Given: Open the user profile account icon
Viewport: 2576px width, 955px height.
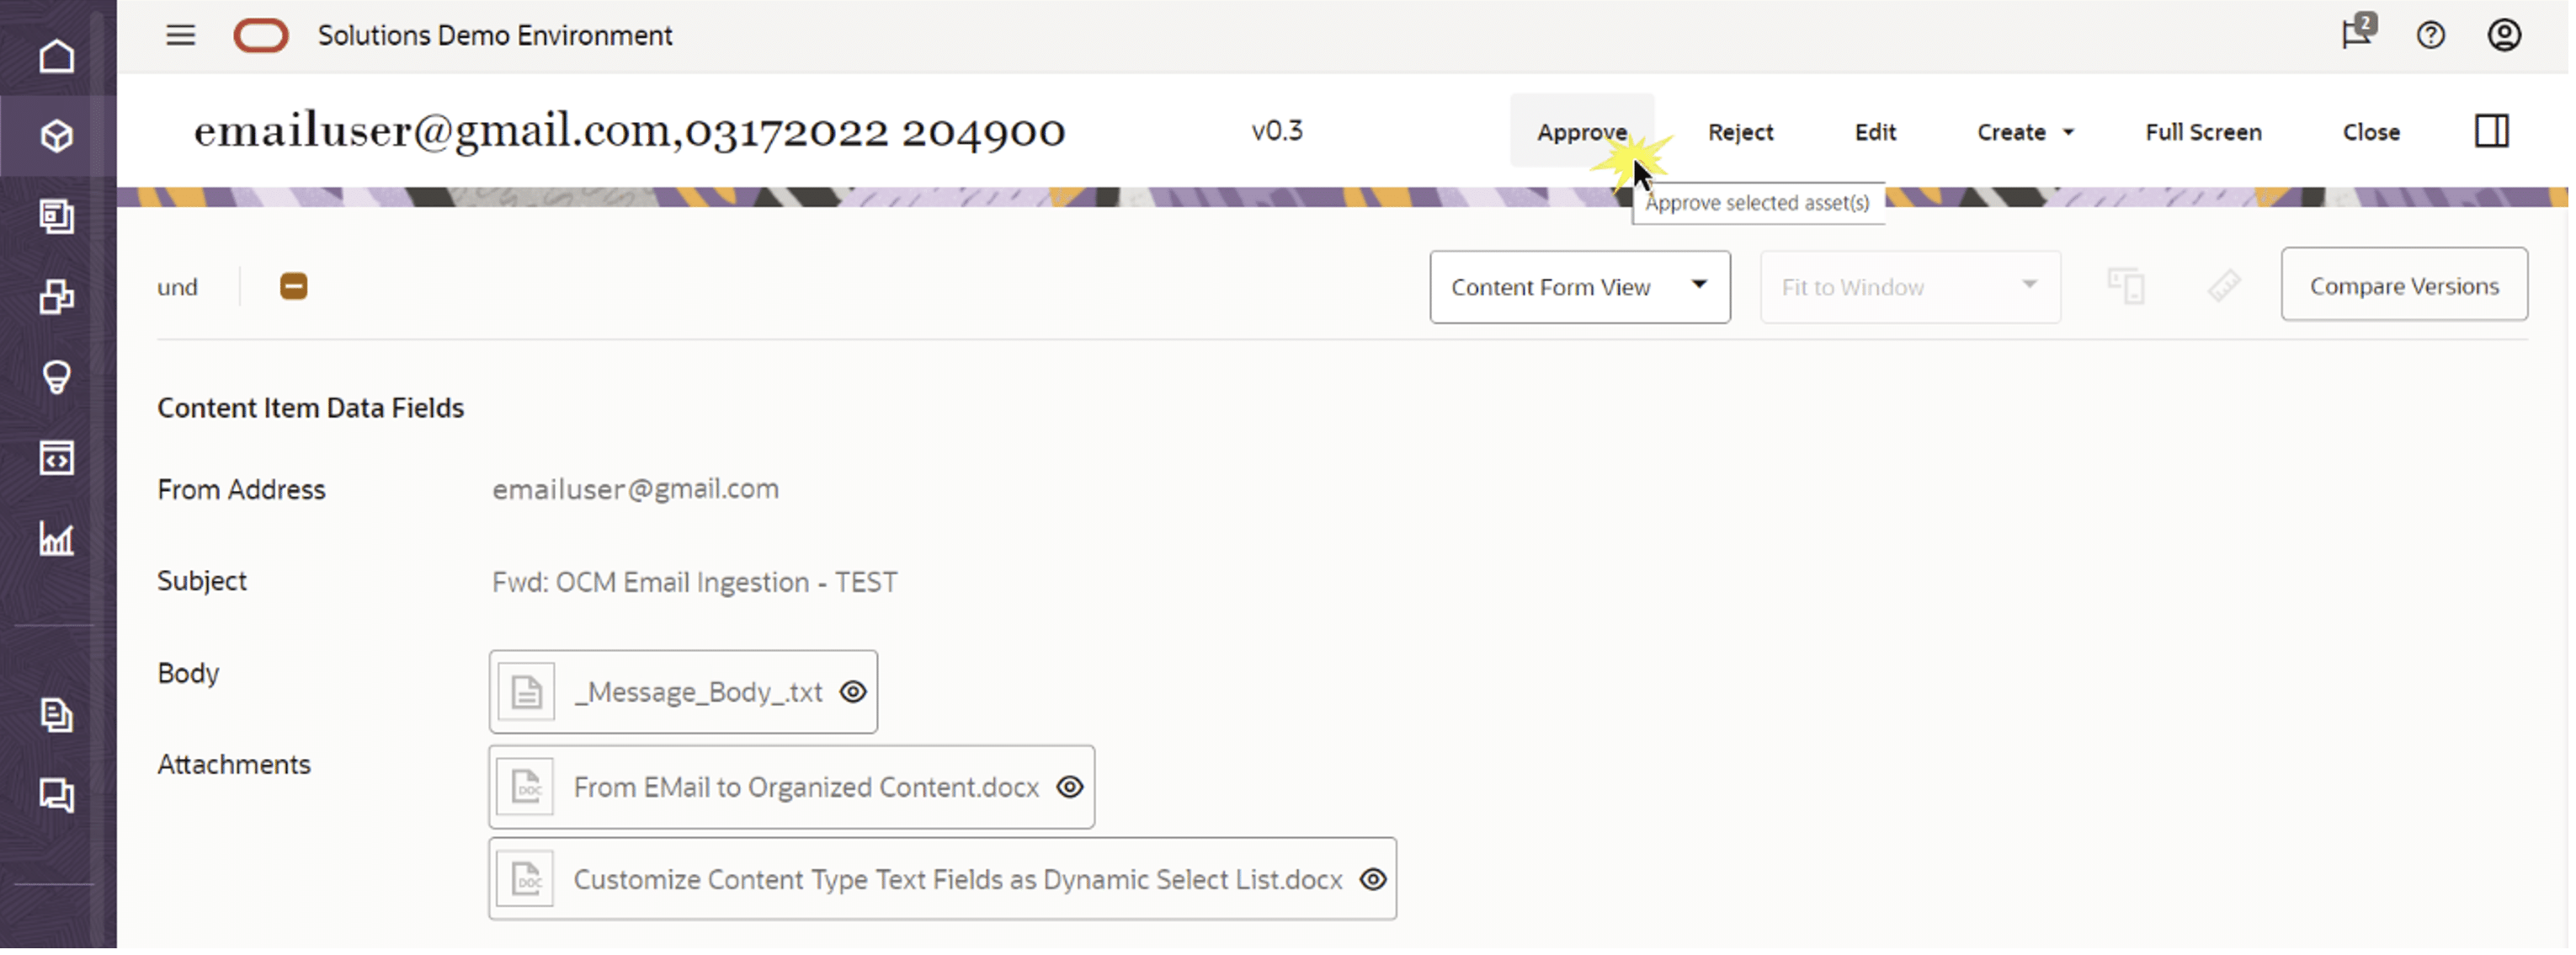Looking at the screenshot, I should pos(2504,36).
